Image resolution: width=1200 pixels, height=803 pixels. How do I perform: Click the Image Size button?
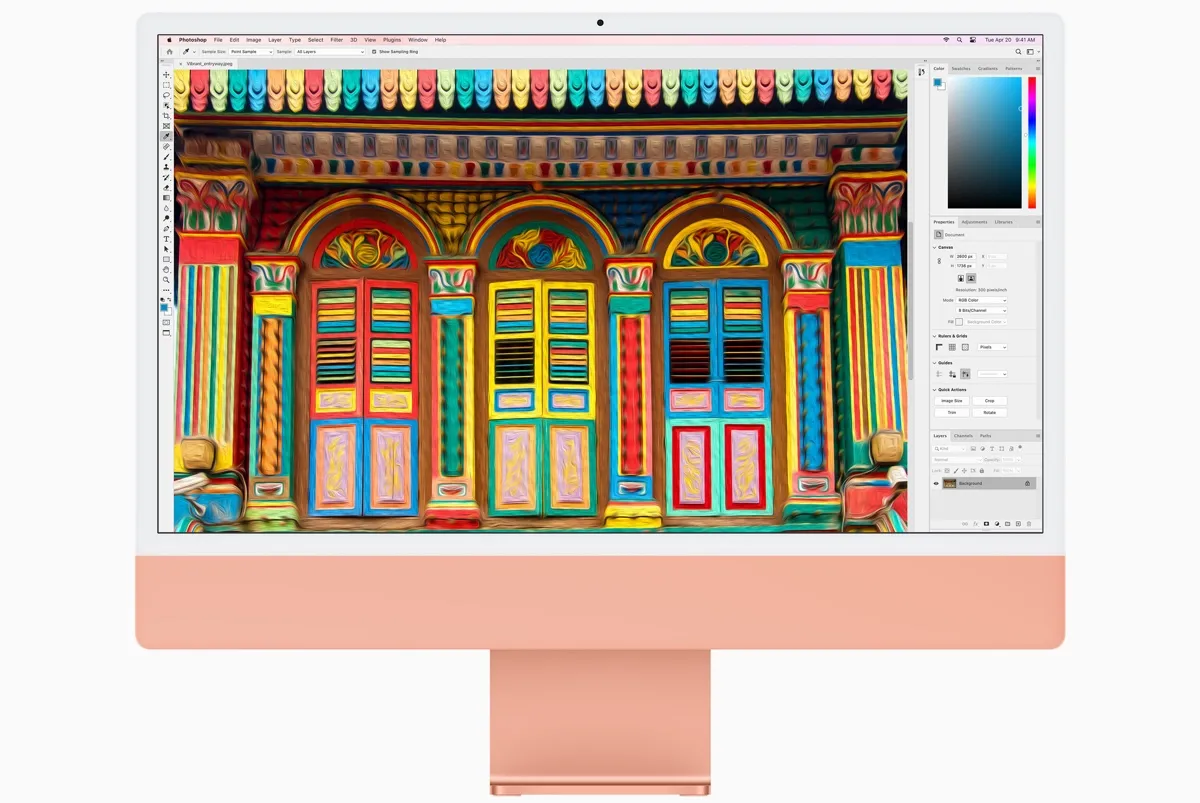[x=952, y=401]
